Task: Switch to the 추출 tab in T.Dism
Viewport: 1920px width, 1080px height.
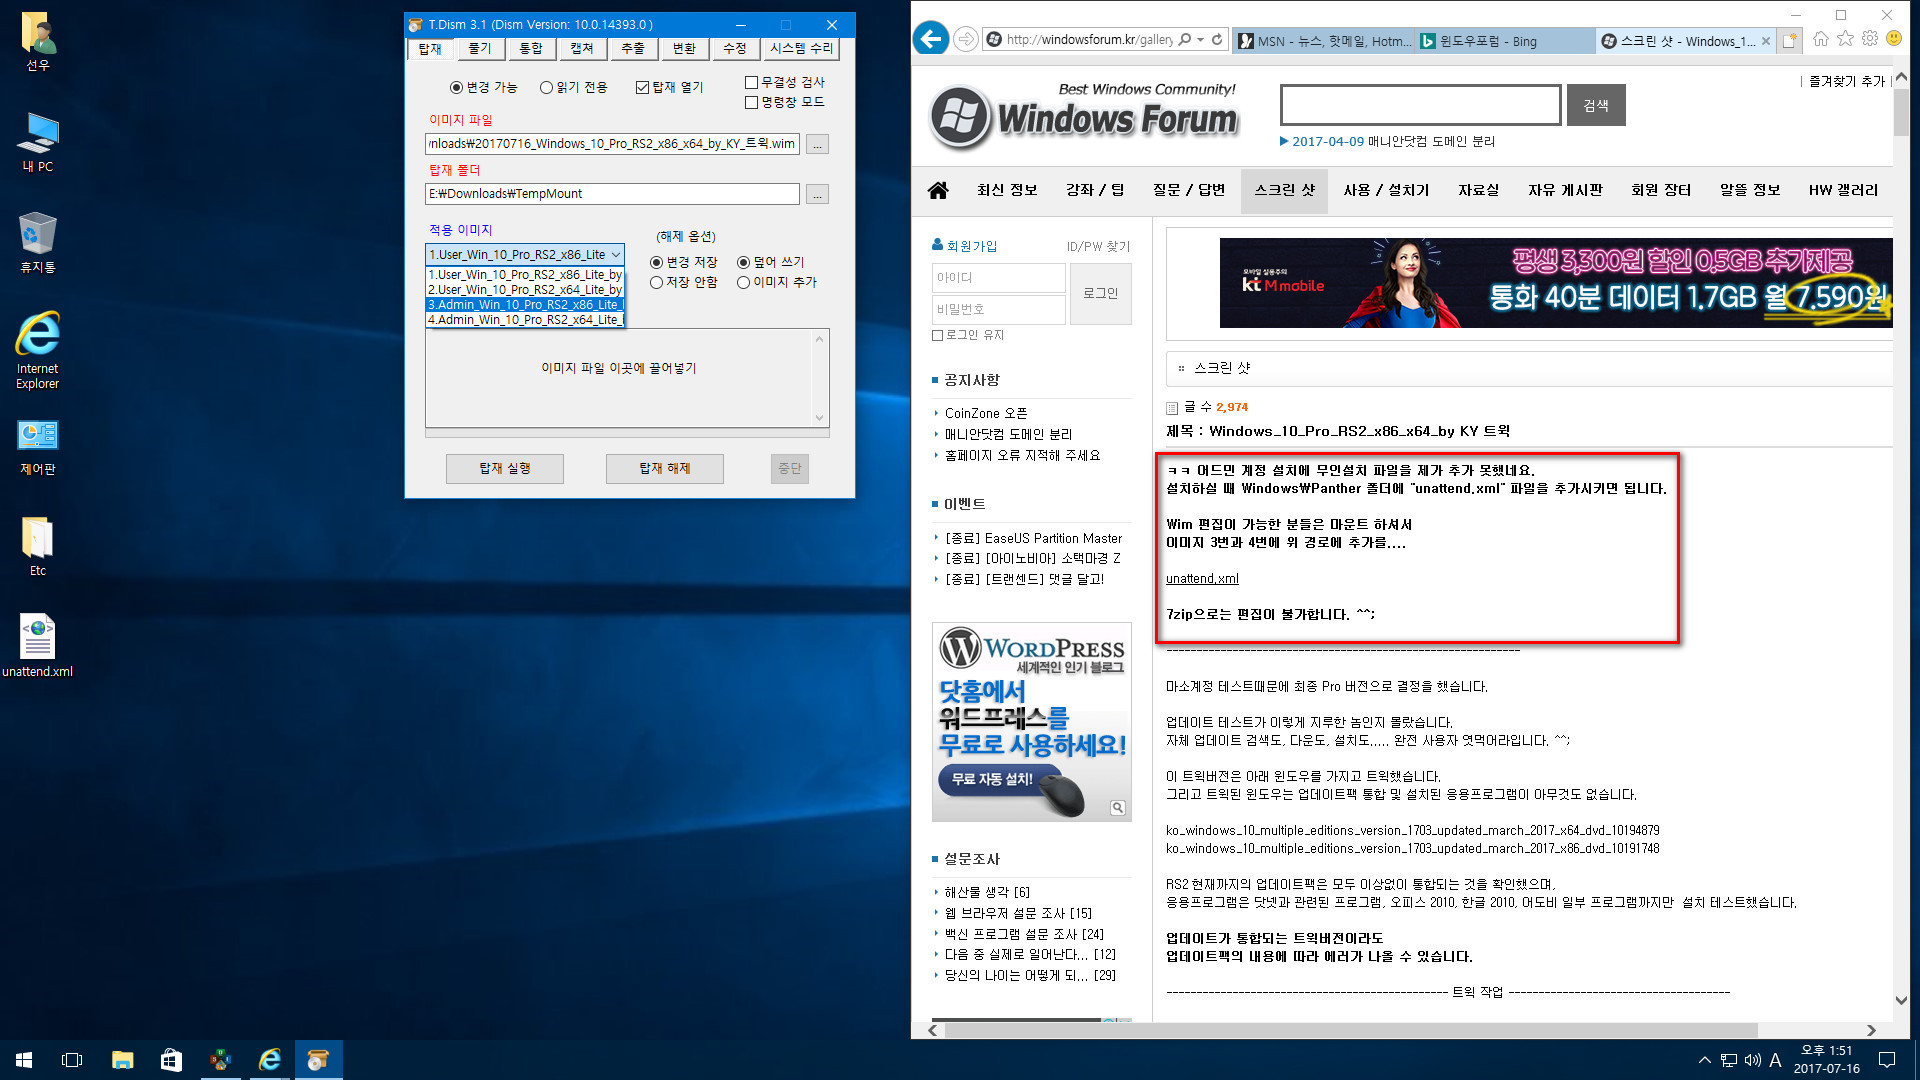Action: (x=633, y=48)
